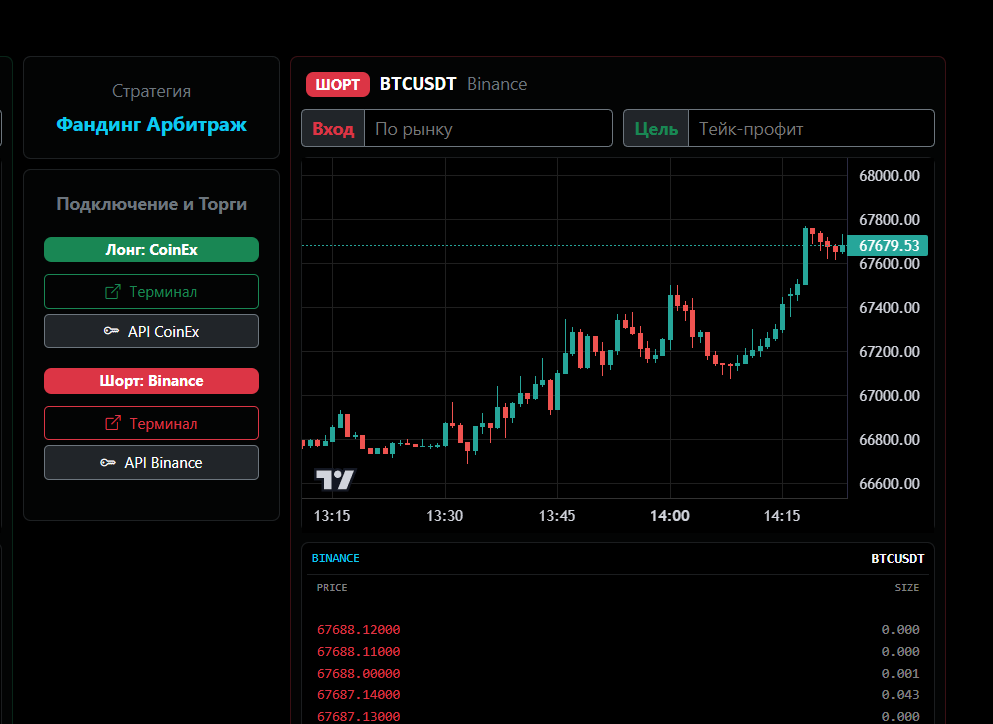Click the 13:45 time axis label

click(x=557, y=516)
